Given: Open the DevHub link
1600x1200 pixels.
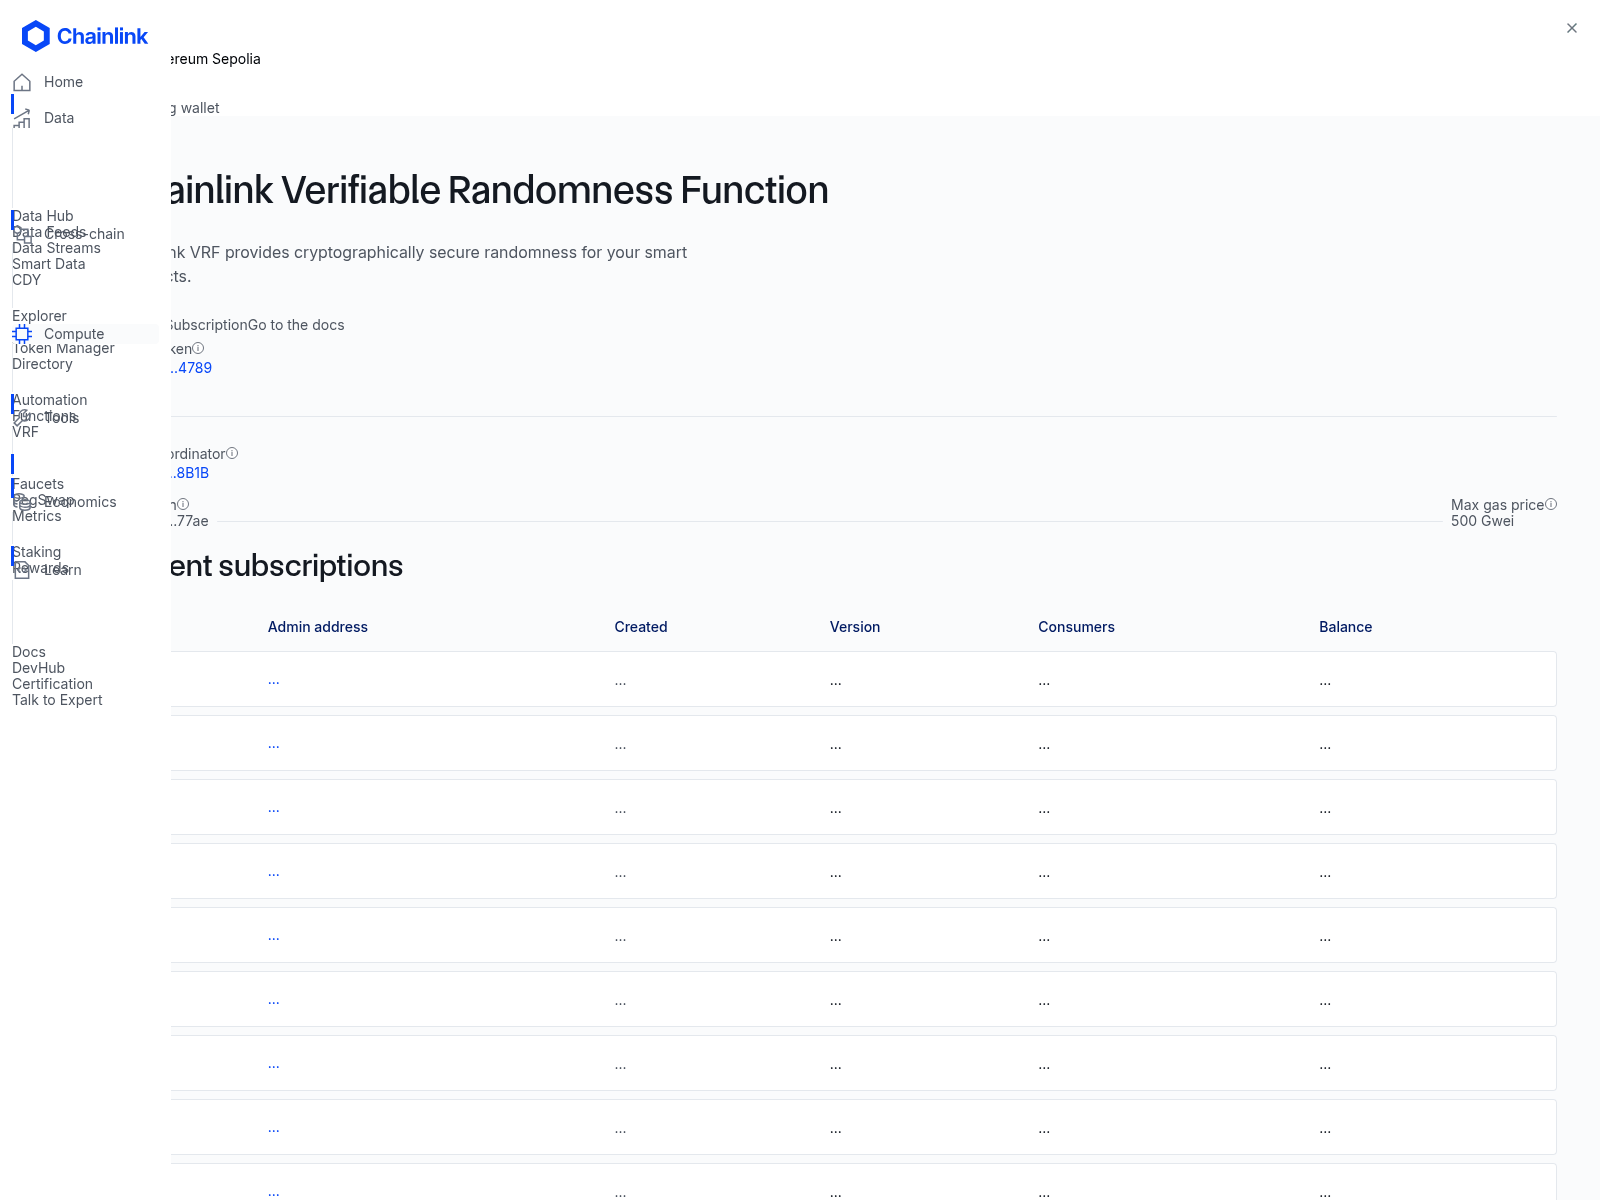Looking at the screenshot, I should coord(38,668).
